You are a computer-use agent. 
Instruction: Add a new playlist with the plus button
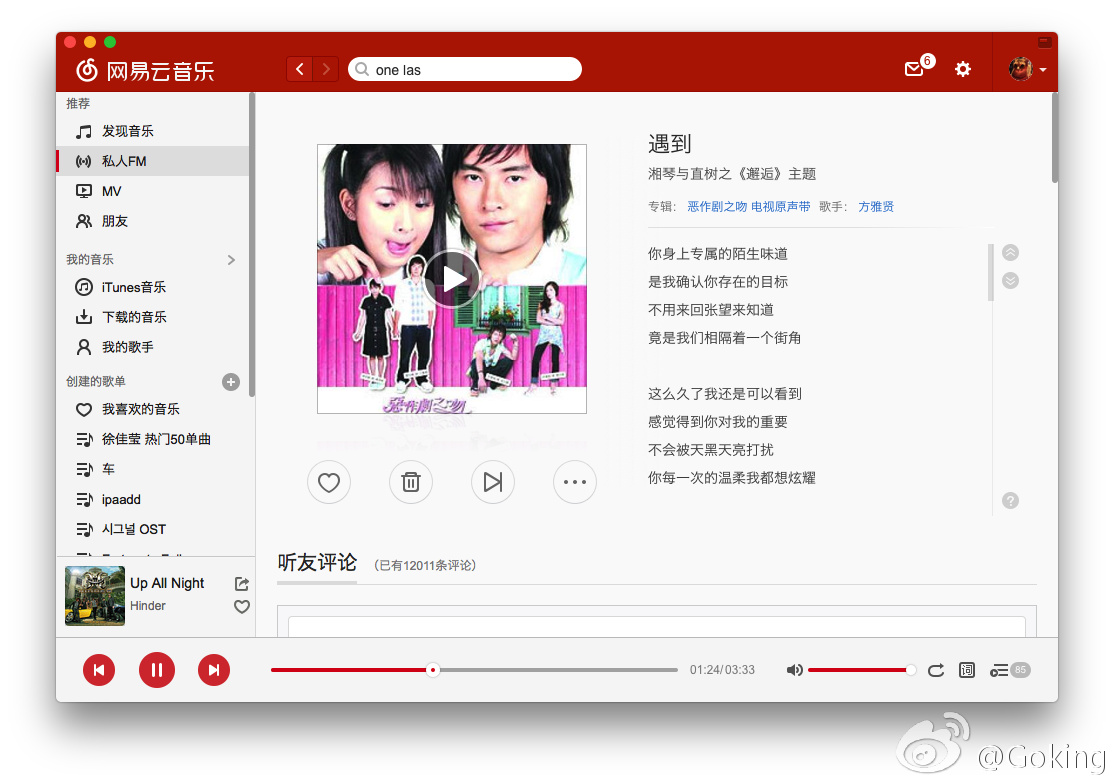point(231,382)
